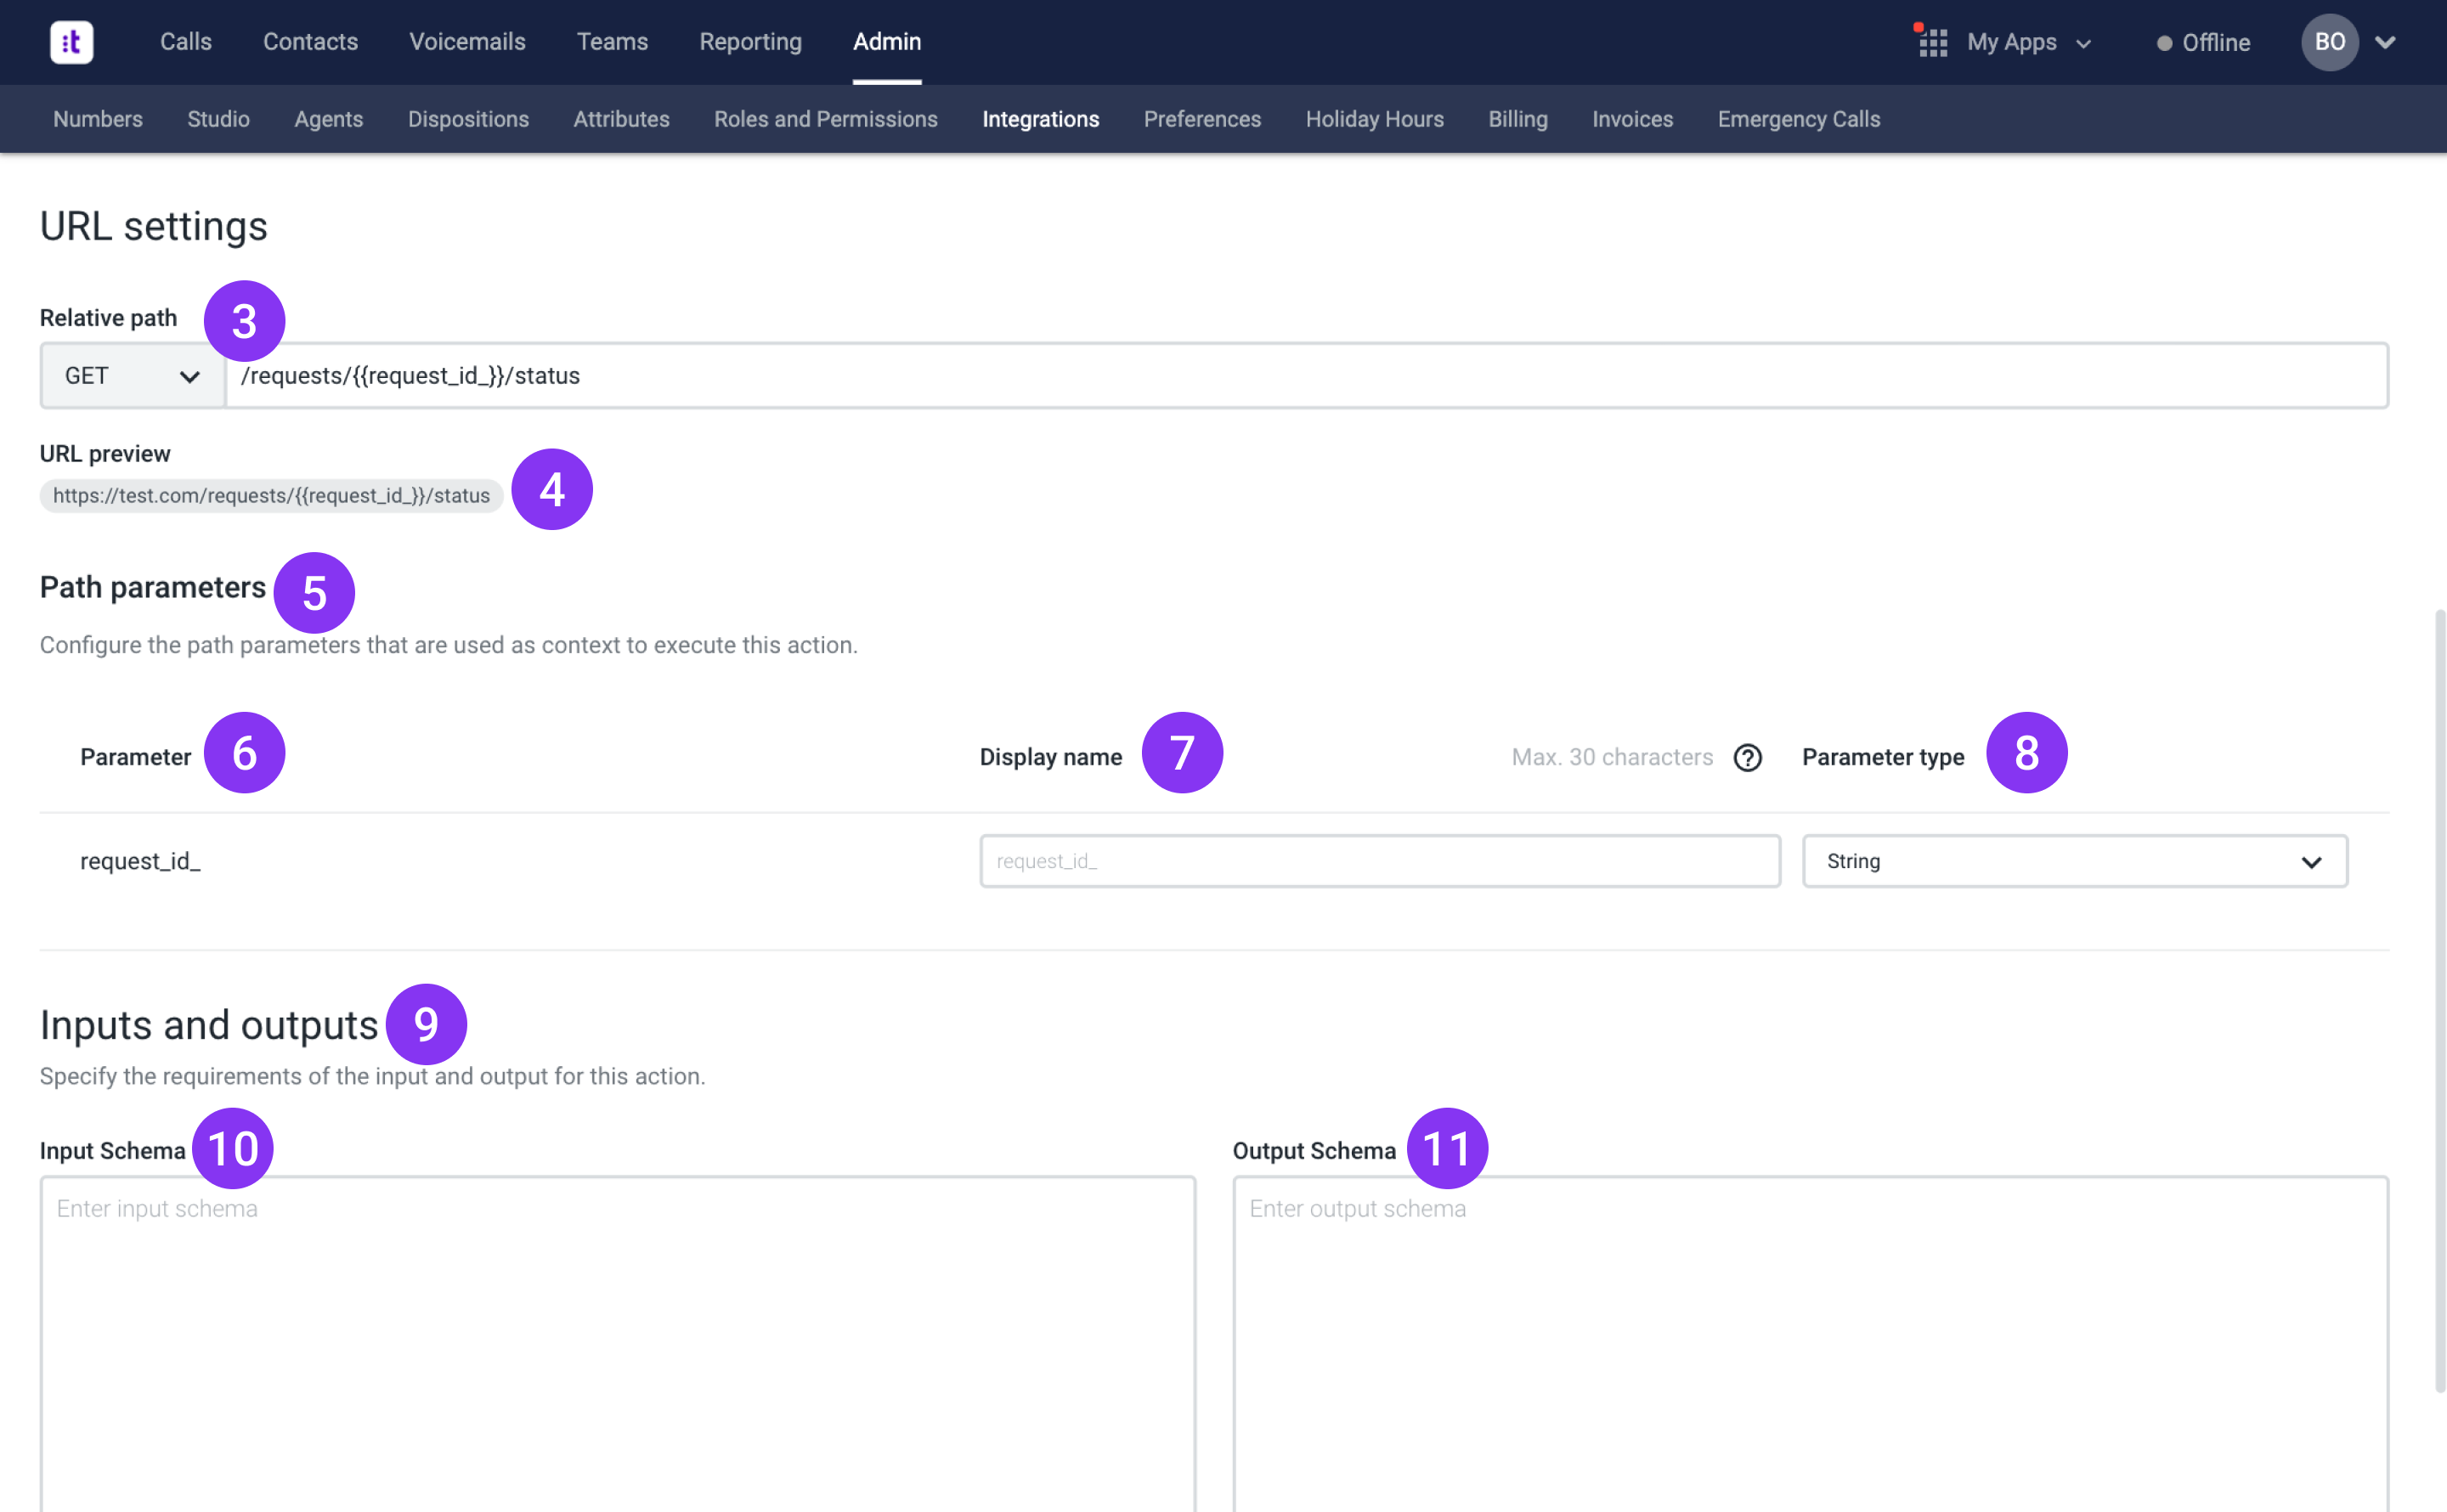Image resolution: width=2447 pixels, height=1512 pixels.
Task: Open the Attributes section
Action: pos(621,119)
